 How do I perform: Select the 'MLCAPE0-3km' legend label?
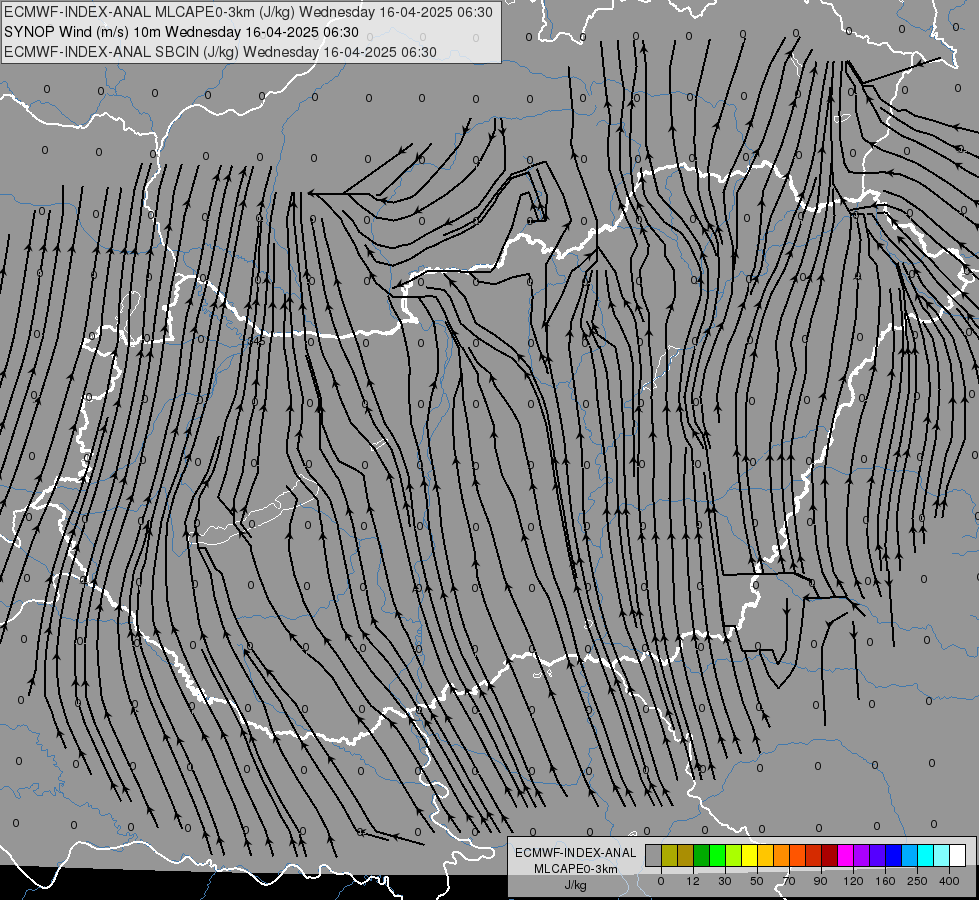click(x=576, y=869)
